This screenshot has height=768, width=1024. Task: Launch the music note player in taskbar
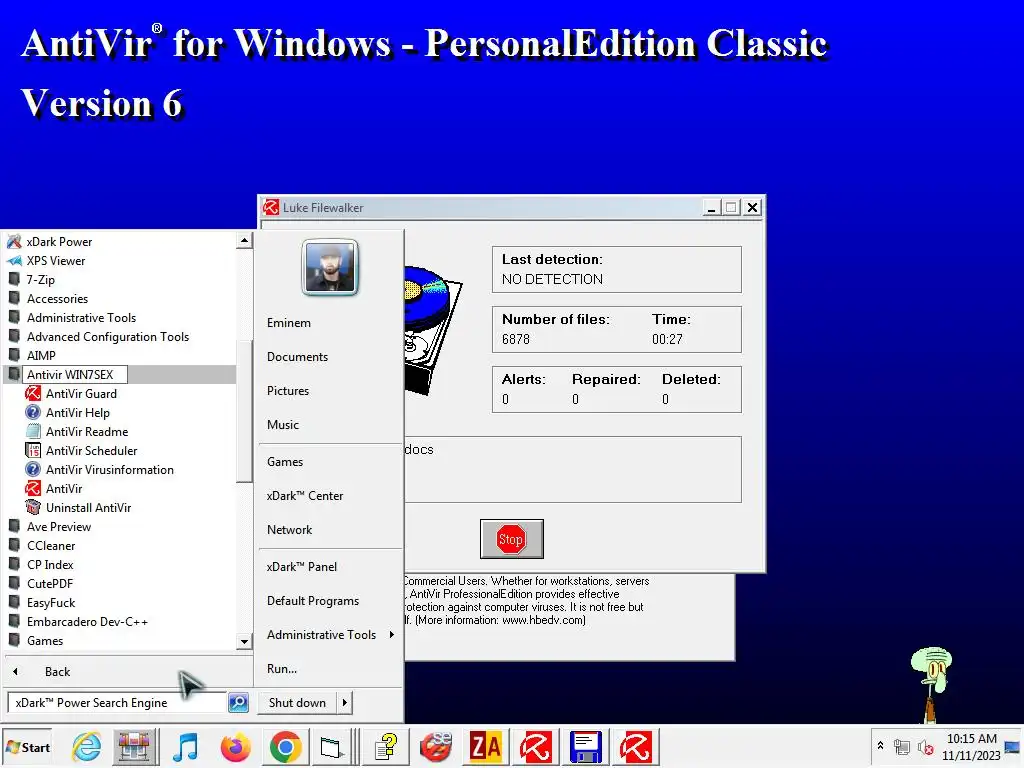[185, 747]
